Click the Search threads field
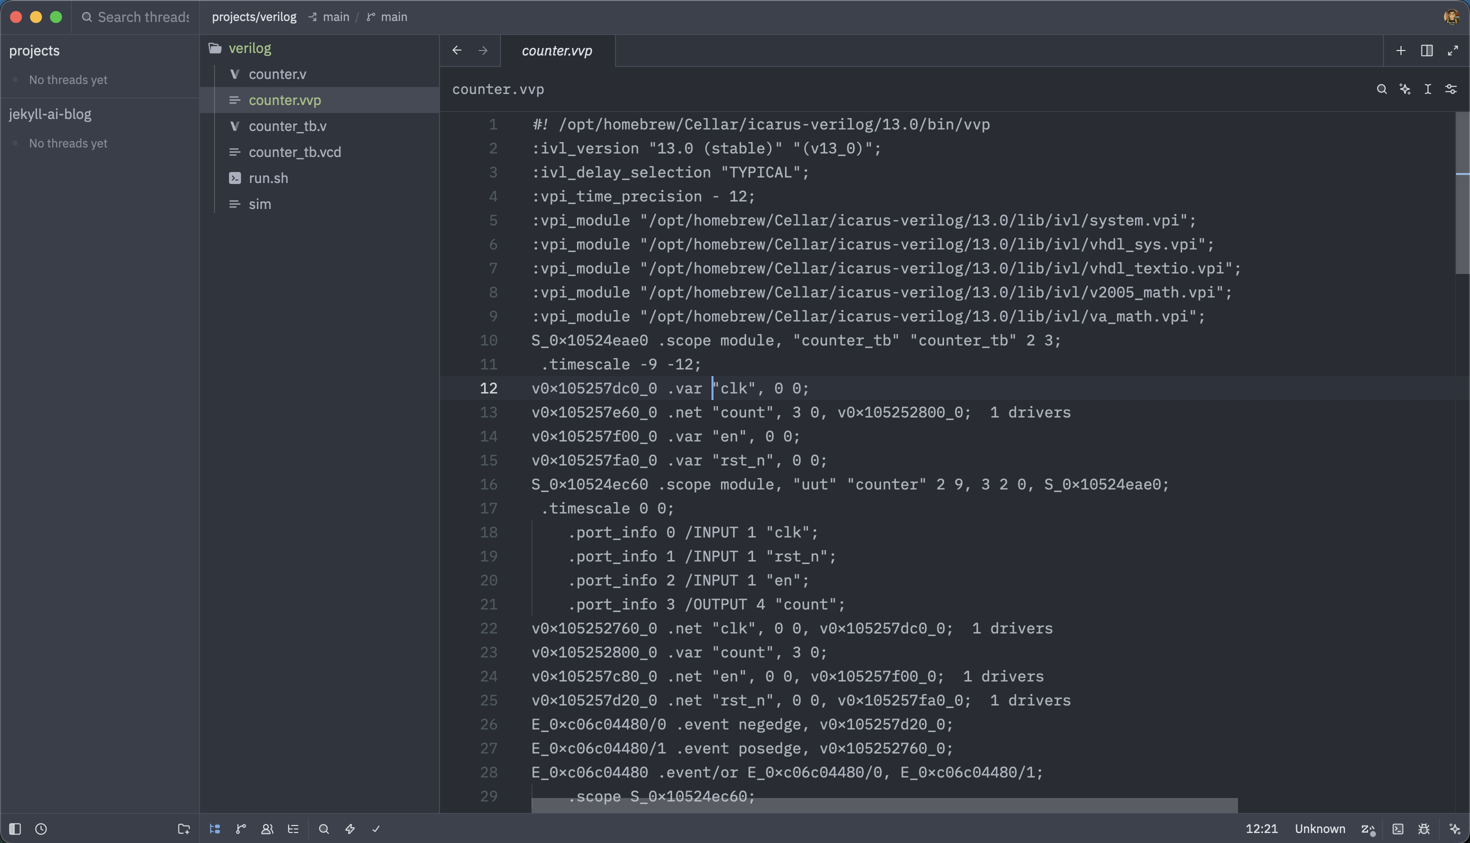 tap(136, 17)
